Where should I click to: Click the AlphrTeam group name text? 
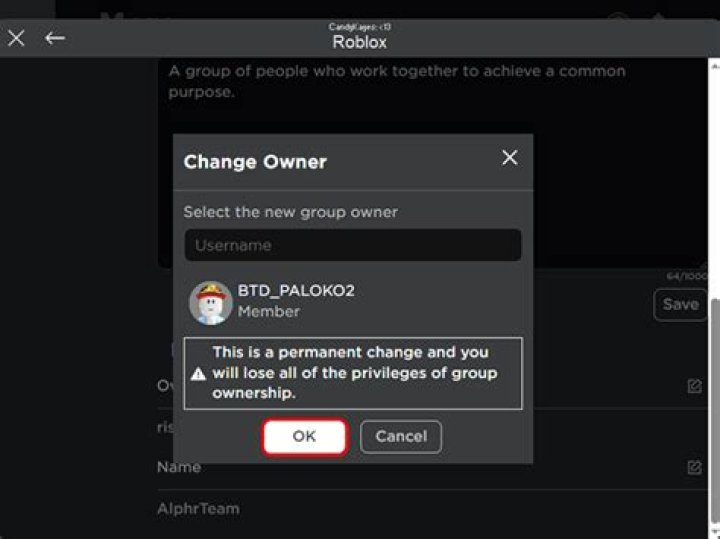coord(198,508)
